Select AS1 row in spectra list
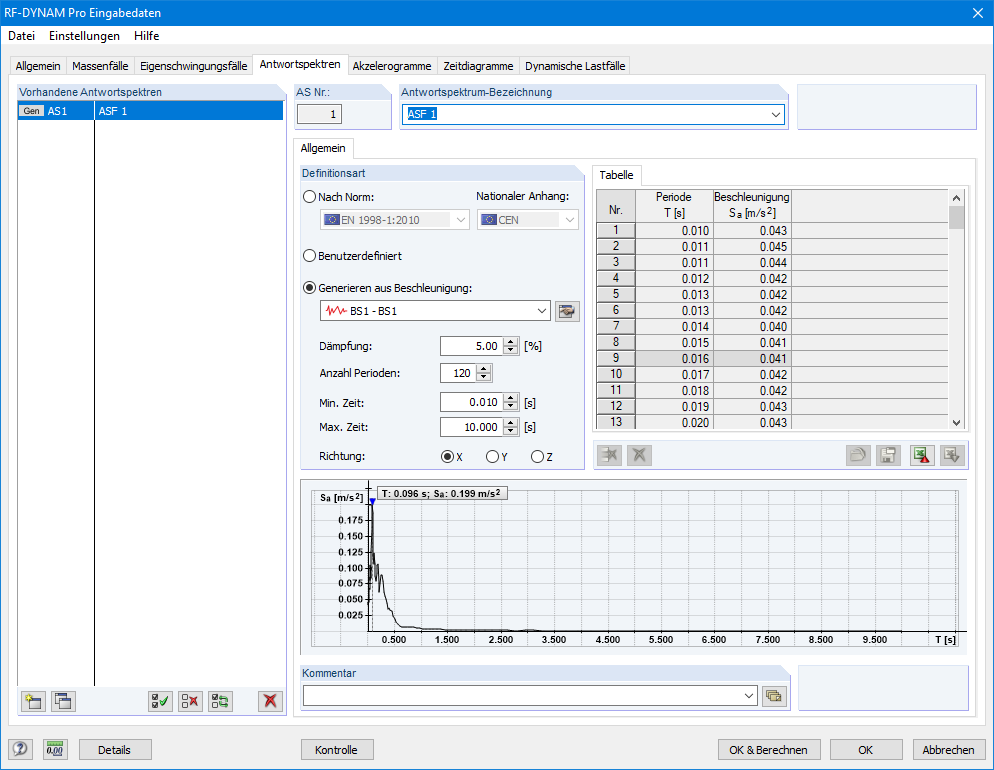The height and width of the screenshot is (770, 994). point(150,111)
